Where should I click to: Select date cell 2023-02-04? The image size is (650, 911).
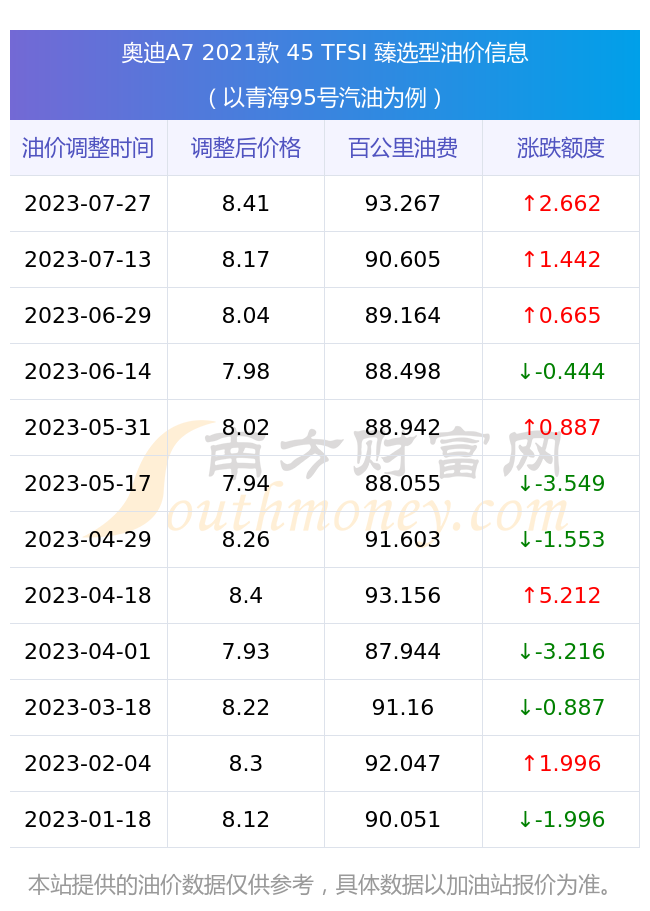pyautogui.click(x=88, y=763)
